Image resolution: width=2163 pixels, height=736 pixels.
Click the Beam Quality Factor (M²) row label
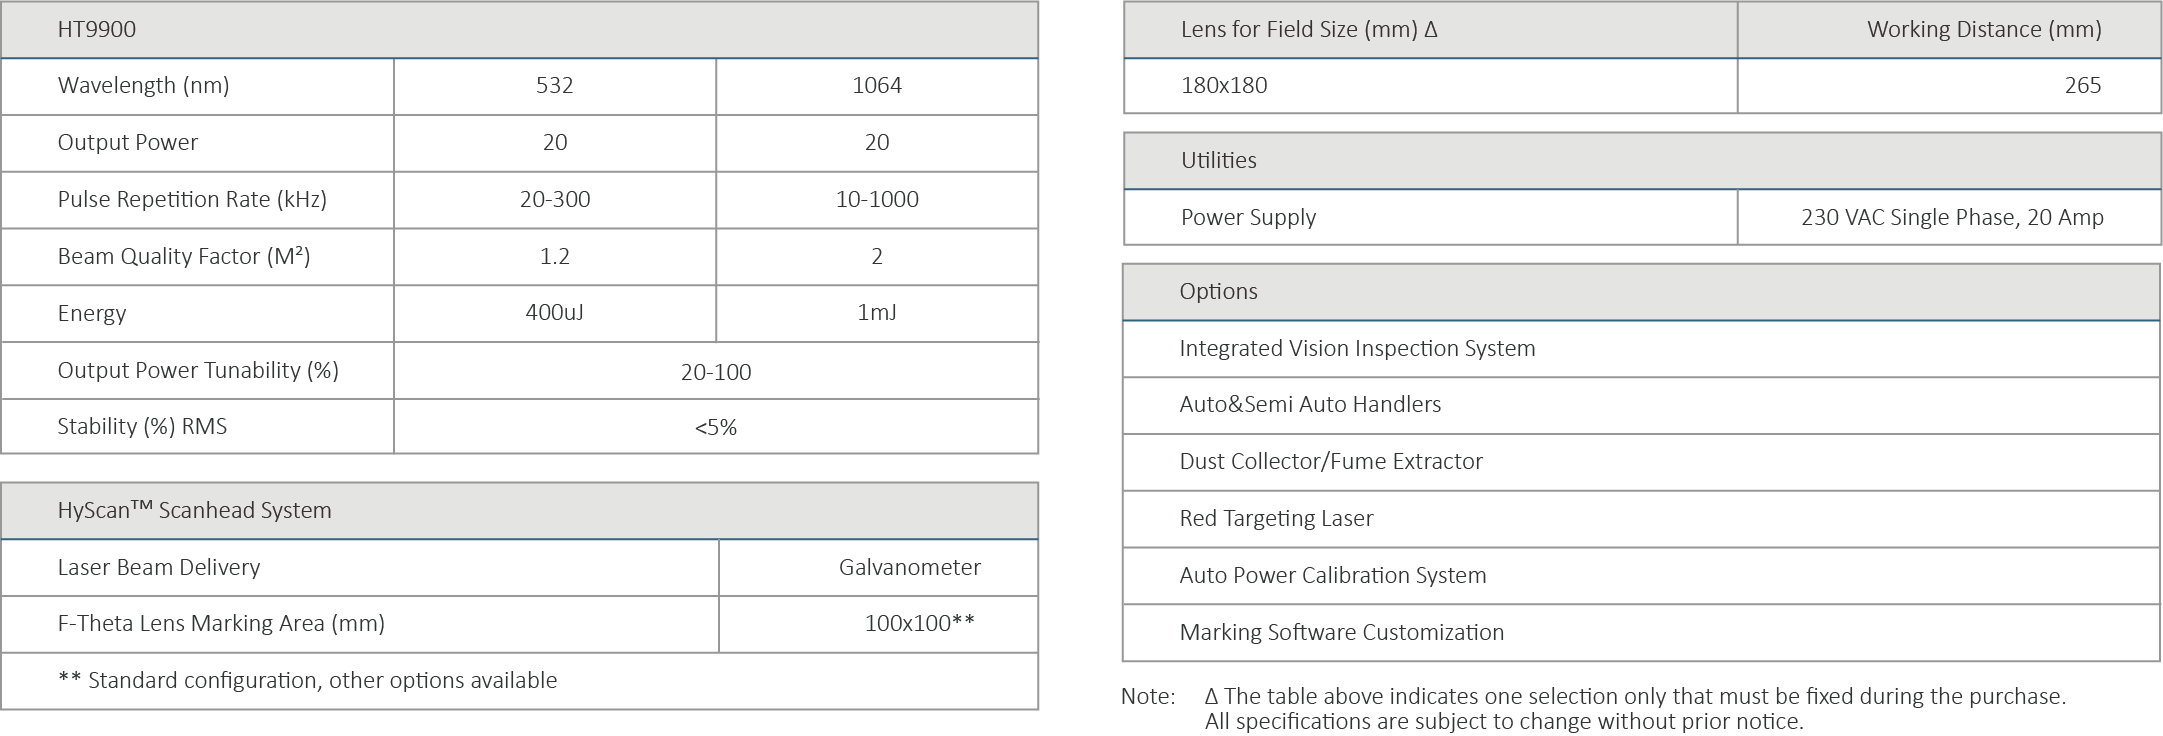point(184,256)
